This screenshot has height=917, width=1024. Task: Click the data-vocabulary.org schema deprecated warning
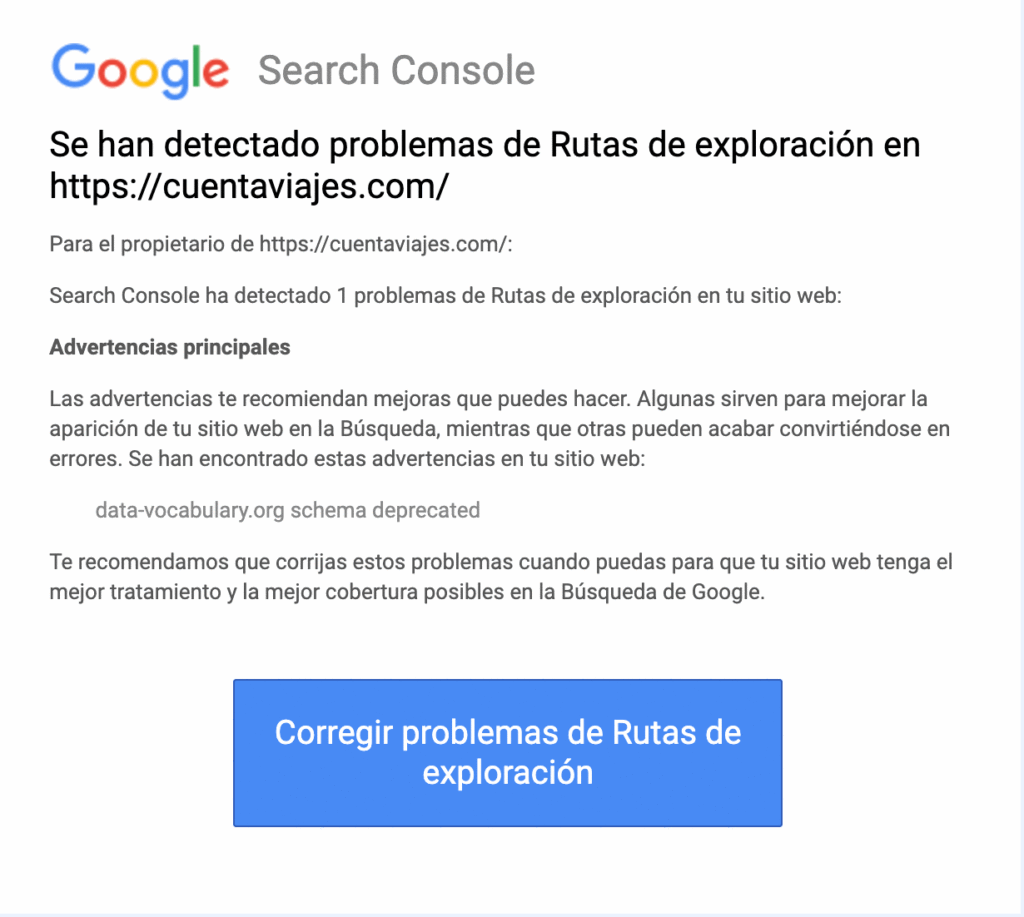(x=287, y=510)
